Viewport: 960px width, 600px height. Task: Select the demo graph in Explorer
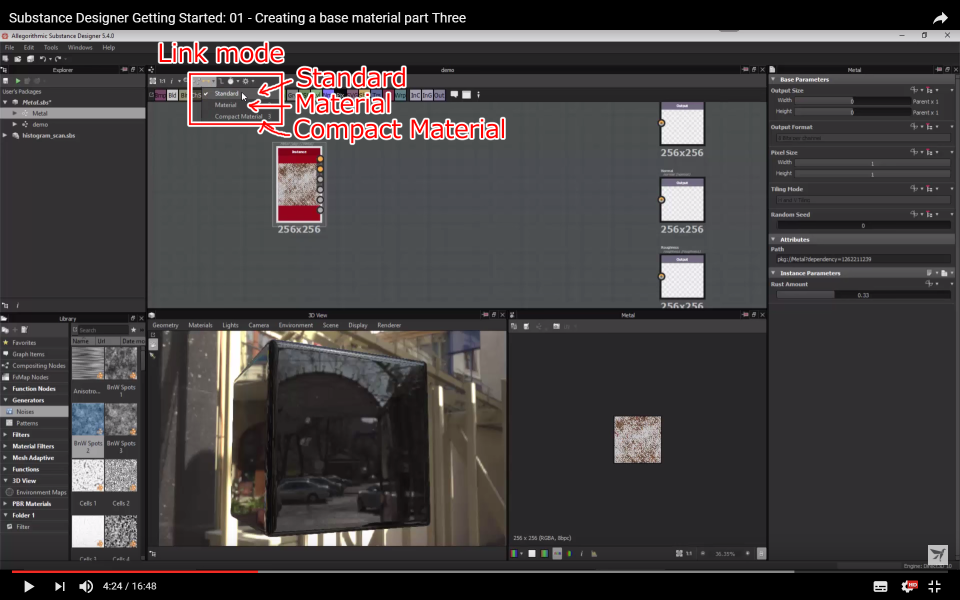[40, 124]
